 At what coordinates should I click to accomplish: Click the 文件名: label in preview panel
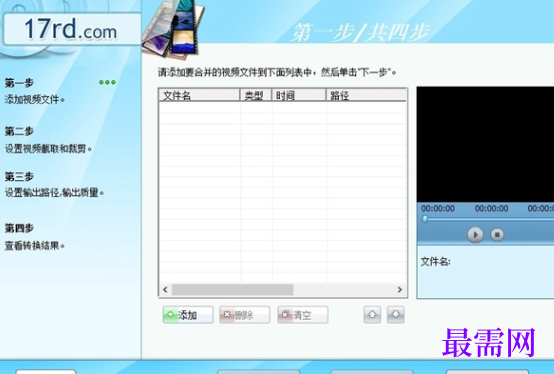[x=435, y=262]
